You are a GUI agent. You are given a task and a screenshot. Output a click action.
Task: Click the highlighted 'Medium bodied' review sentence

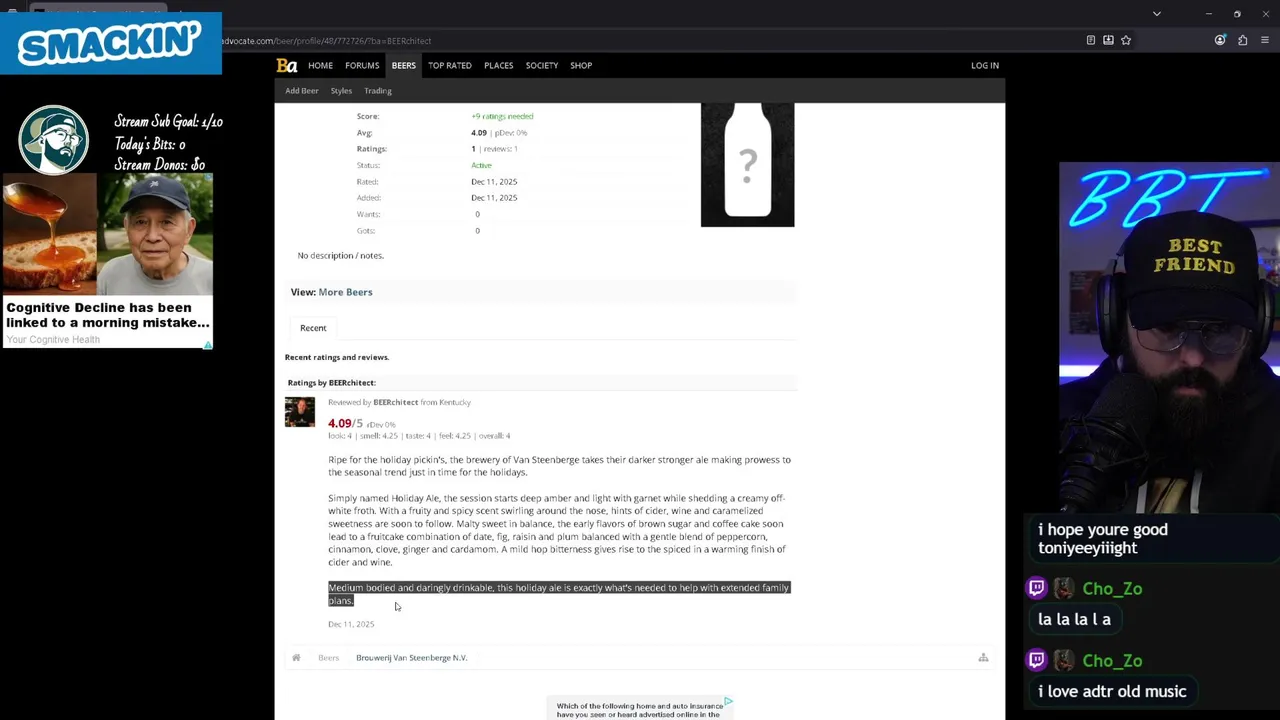point(559,594)
